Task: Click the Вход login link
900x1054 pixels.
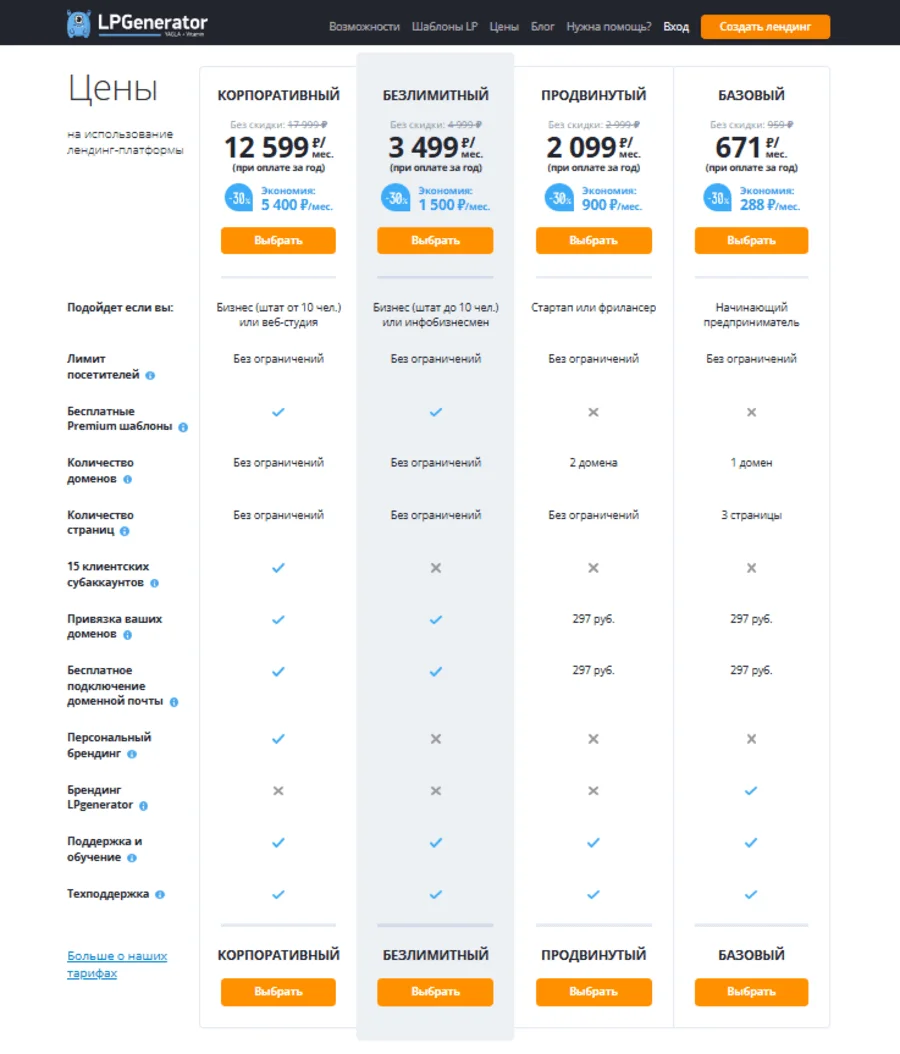Action: point(676,27)
